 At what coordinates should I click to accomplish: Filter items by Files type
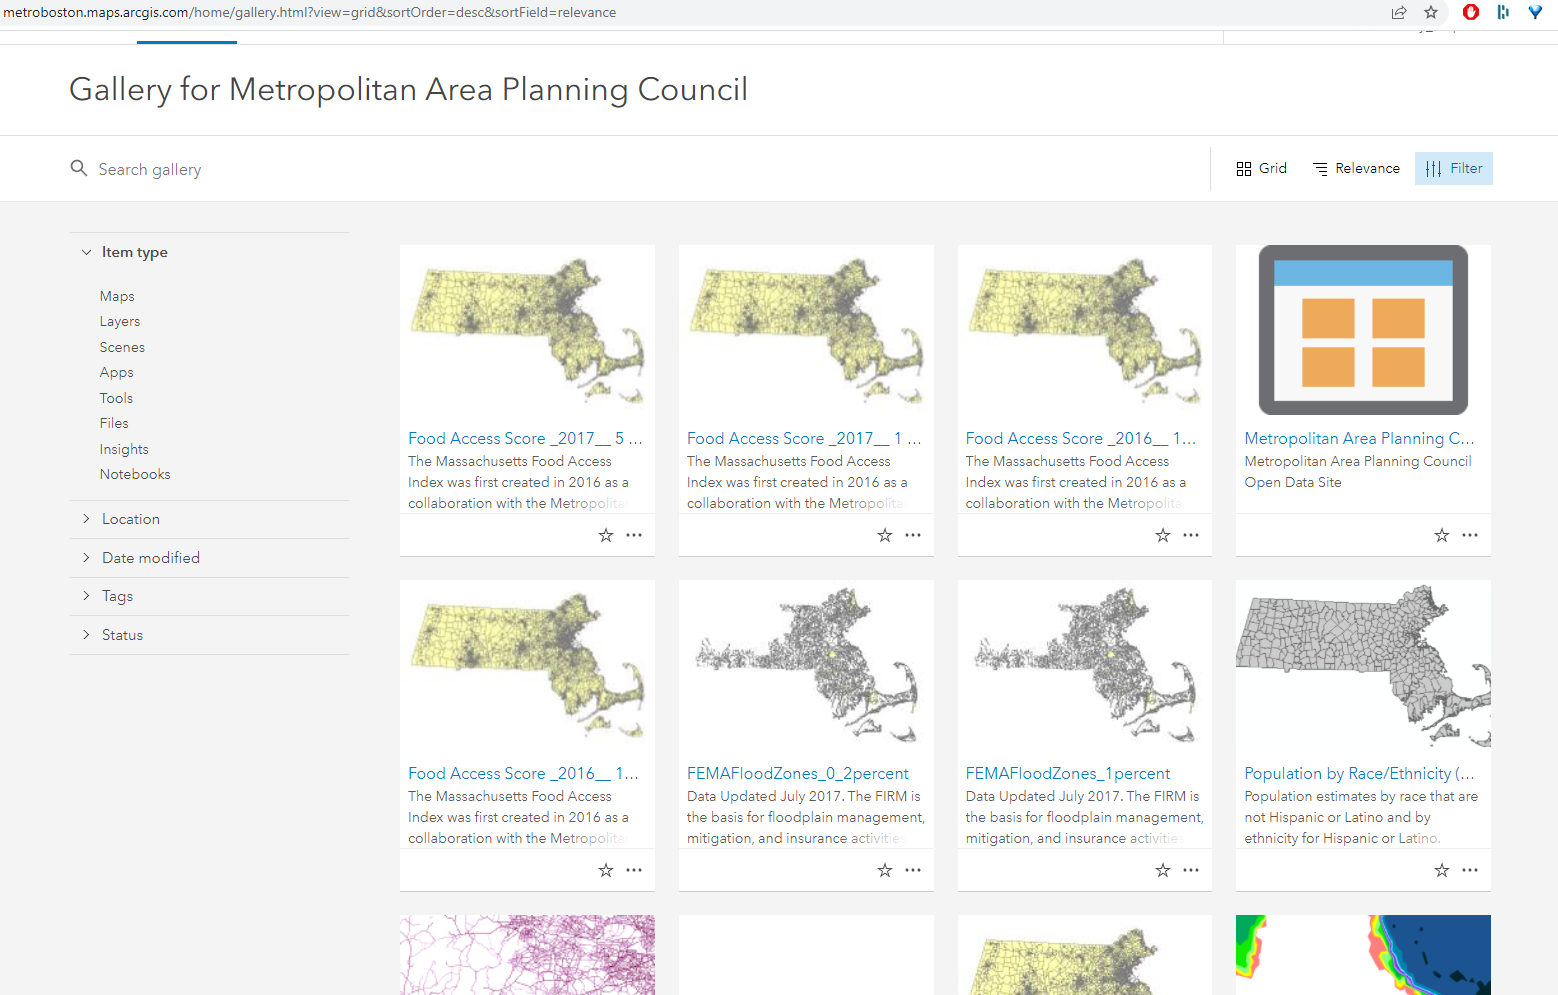coord(114,423)
